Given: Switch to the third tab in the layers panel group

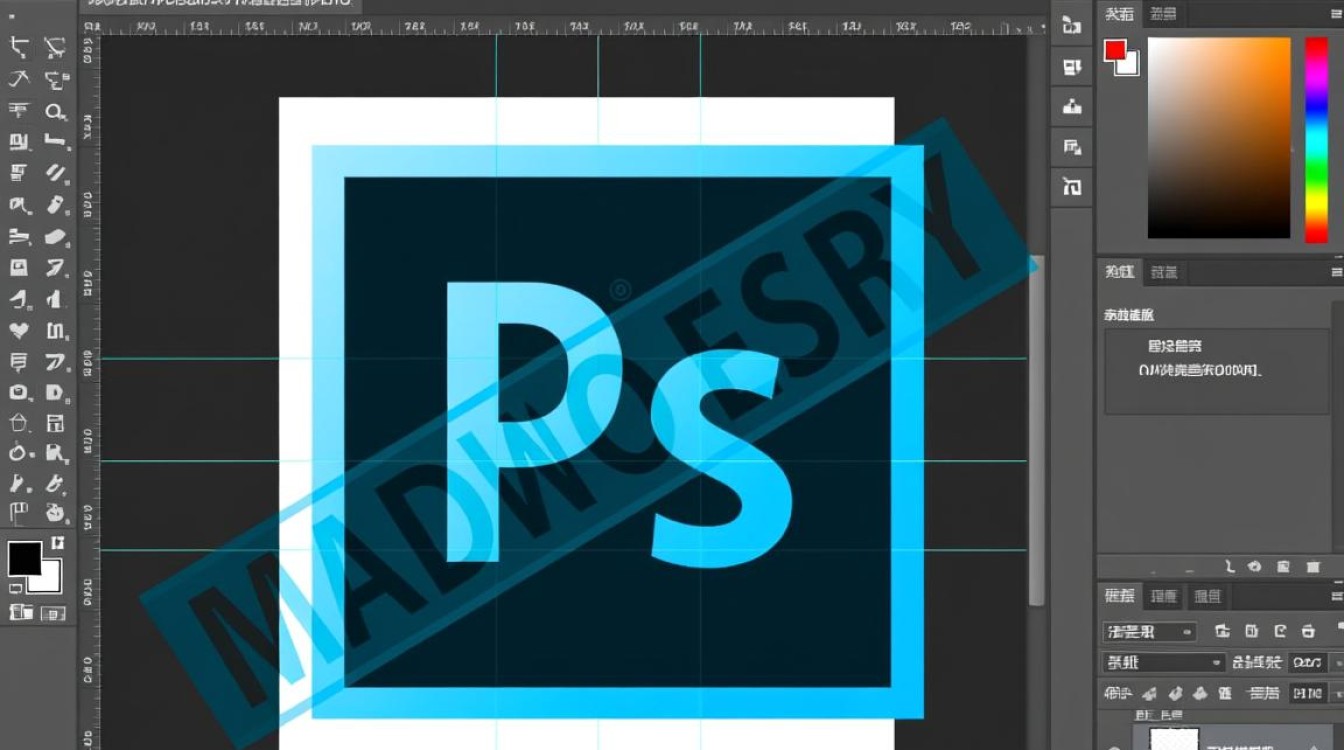Looking at the screenshot, I should pos(1208,596).
